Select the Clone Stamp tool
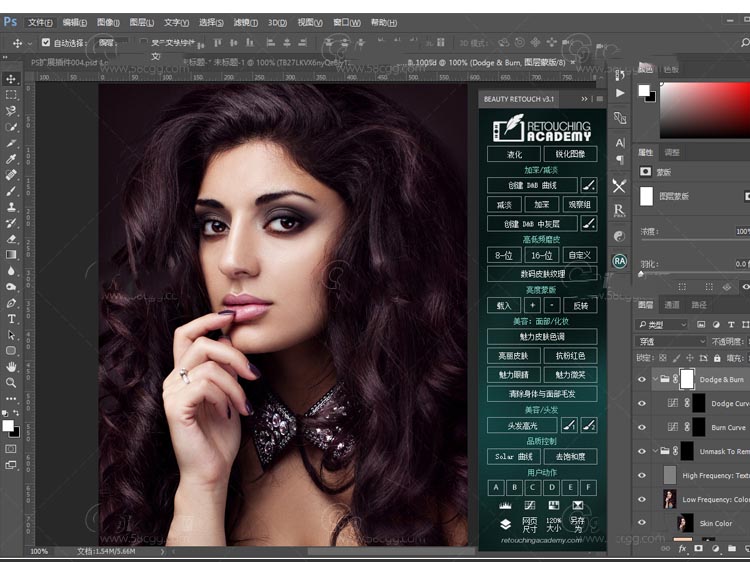 (11, 207)
